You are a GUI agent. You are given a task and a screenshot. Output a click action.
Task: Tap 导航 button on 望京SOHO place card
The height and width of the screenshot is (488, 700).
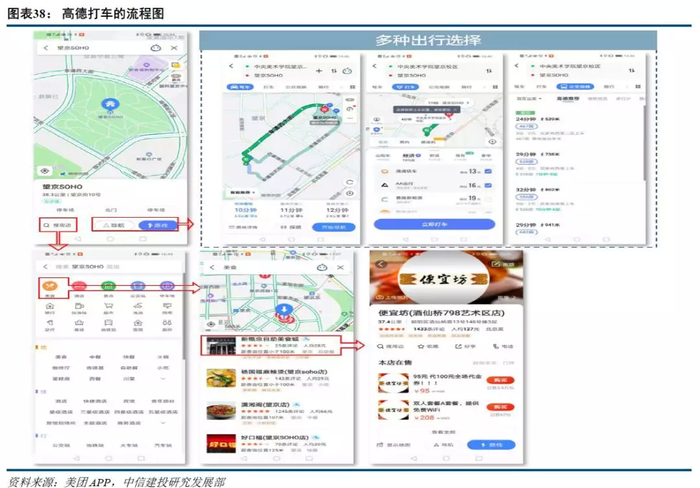click(x=114, y=225)
